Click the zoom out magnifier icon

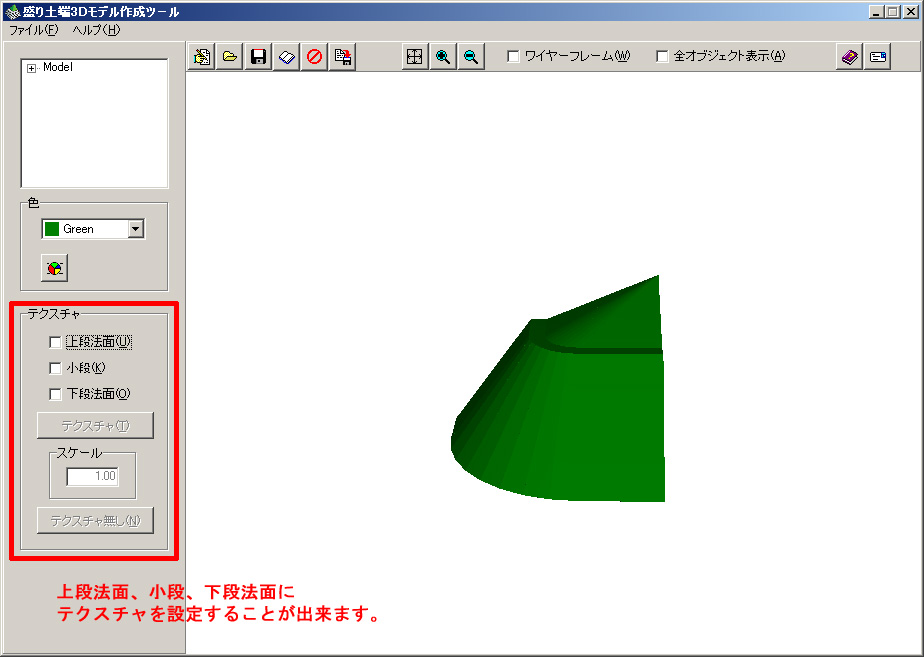(471, 57)
